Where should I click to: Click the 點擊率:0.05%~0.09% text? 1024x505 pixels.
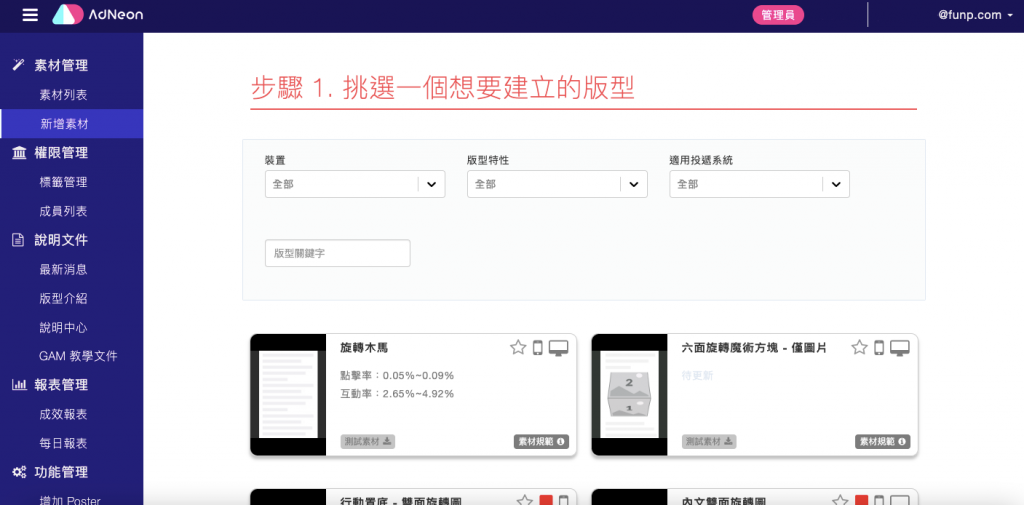pyautogui.click(x=397, y=376)
